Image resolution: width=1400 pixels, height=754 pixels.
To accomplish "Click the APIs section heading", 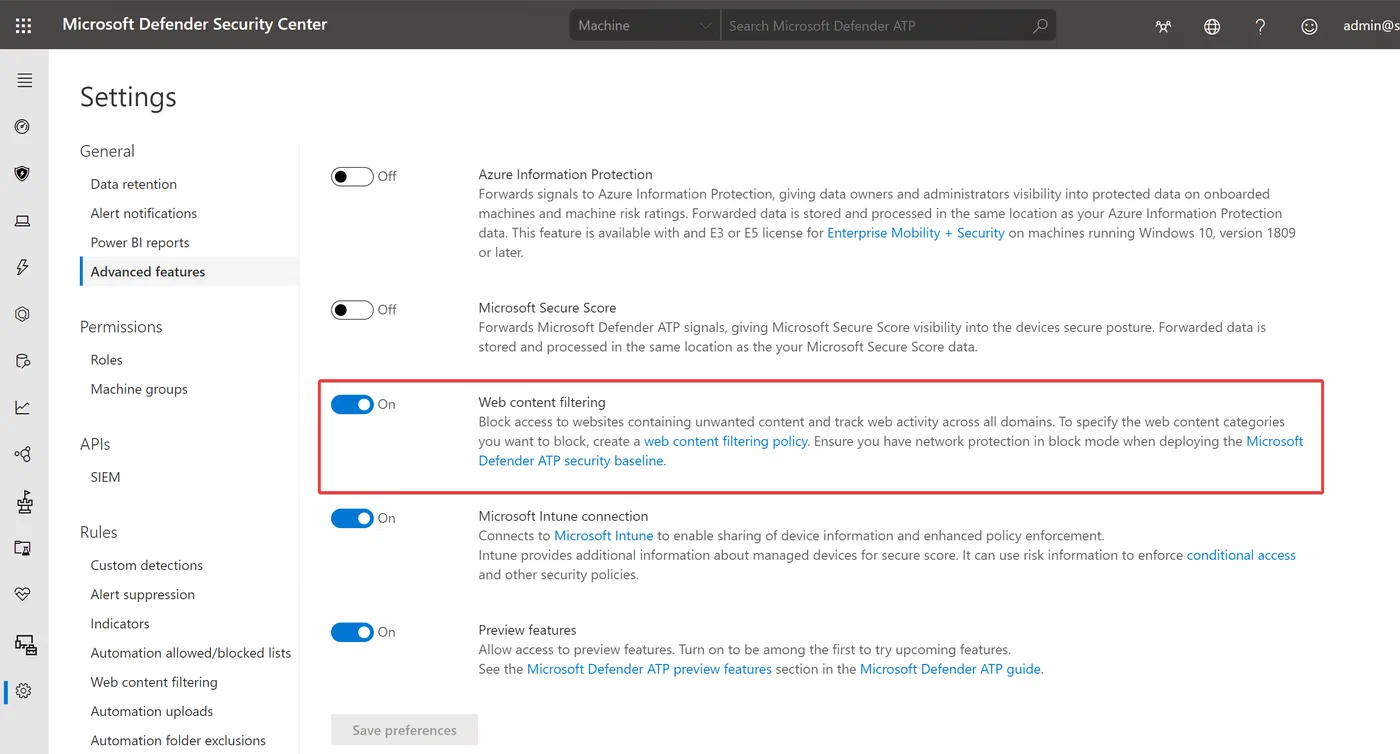I will click(x=95, y=444).
